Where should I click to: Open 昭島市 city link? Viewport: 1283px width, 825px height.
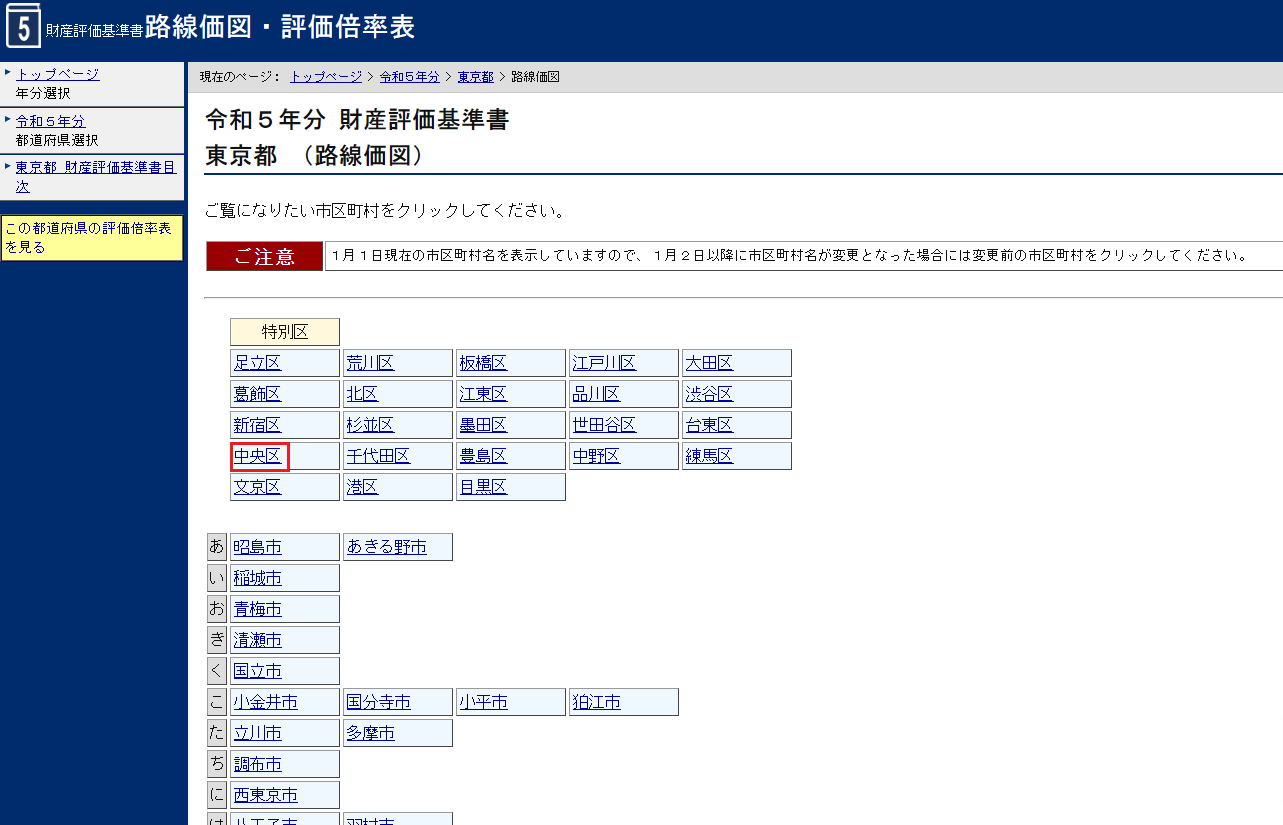coord(257,547)
